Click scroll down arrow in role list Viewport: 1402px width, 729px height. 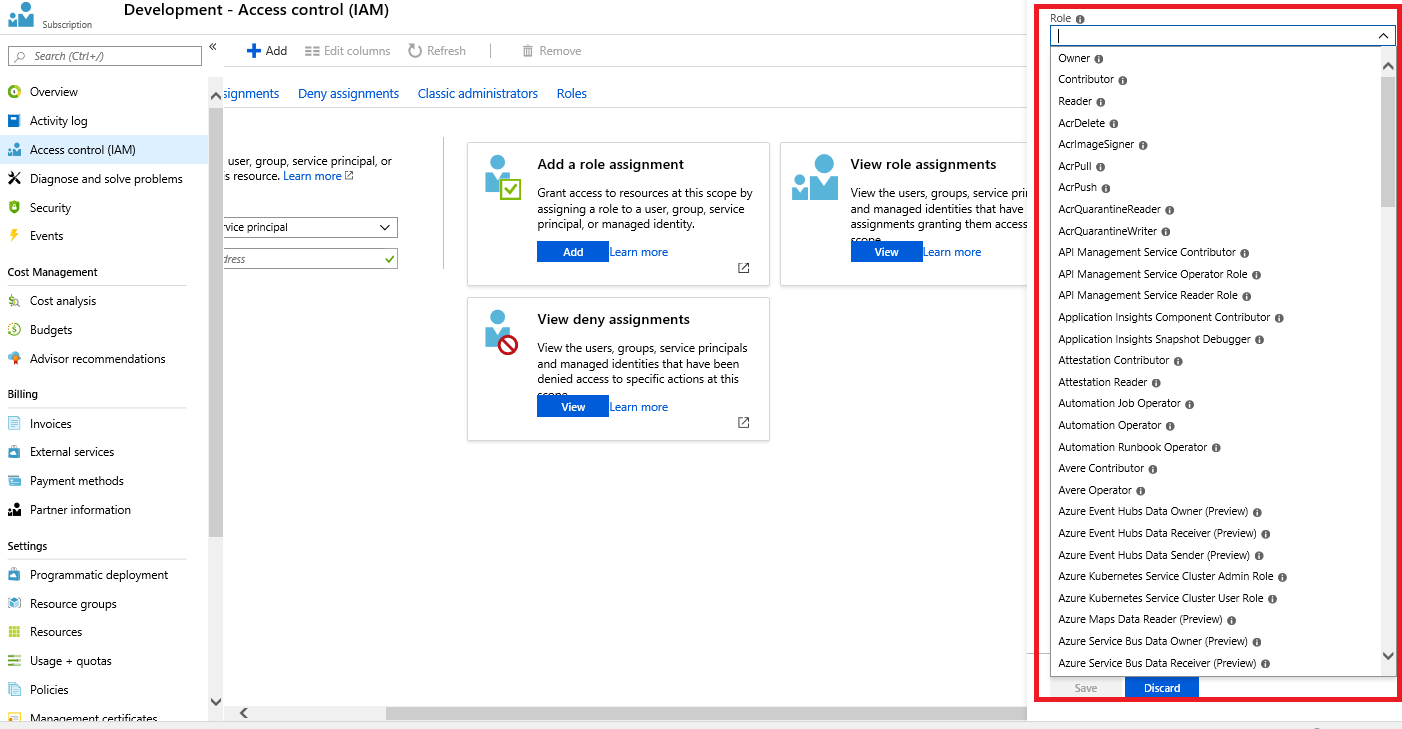tap(1388, 656)
